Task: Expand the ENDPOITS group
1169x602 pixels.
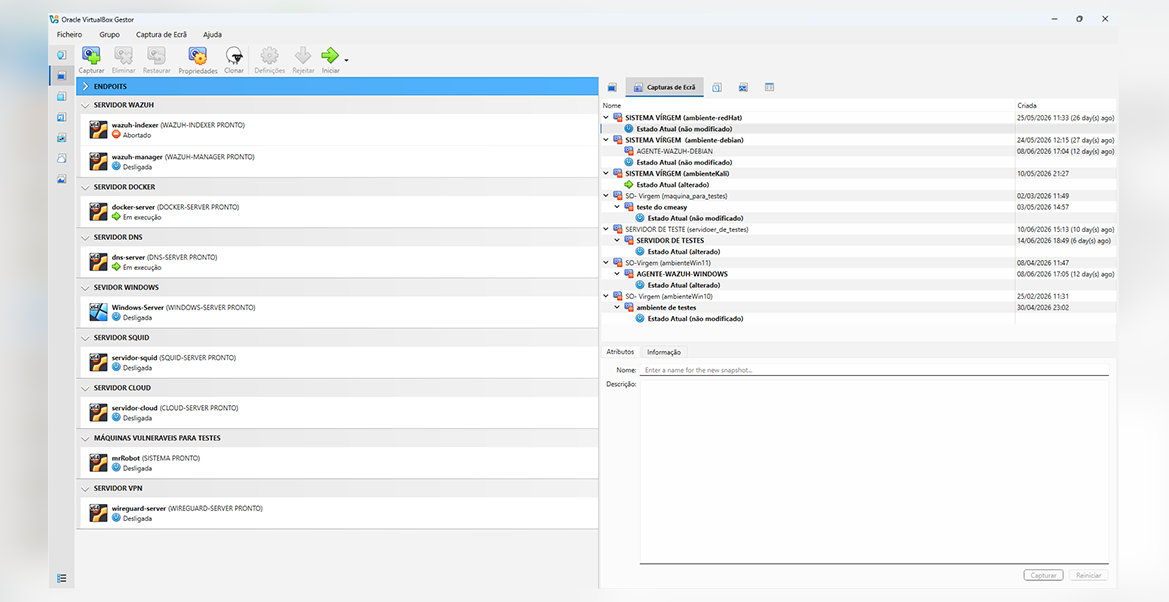Action: click(85, 87)
